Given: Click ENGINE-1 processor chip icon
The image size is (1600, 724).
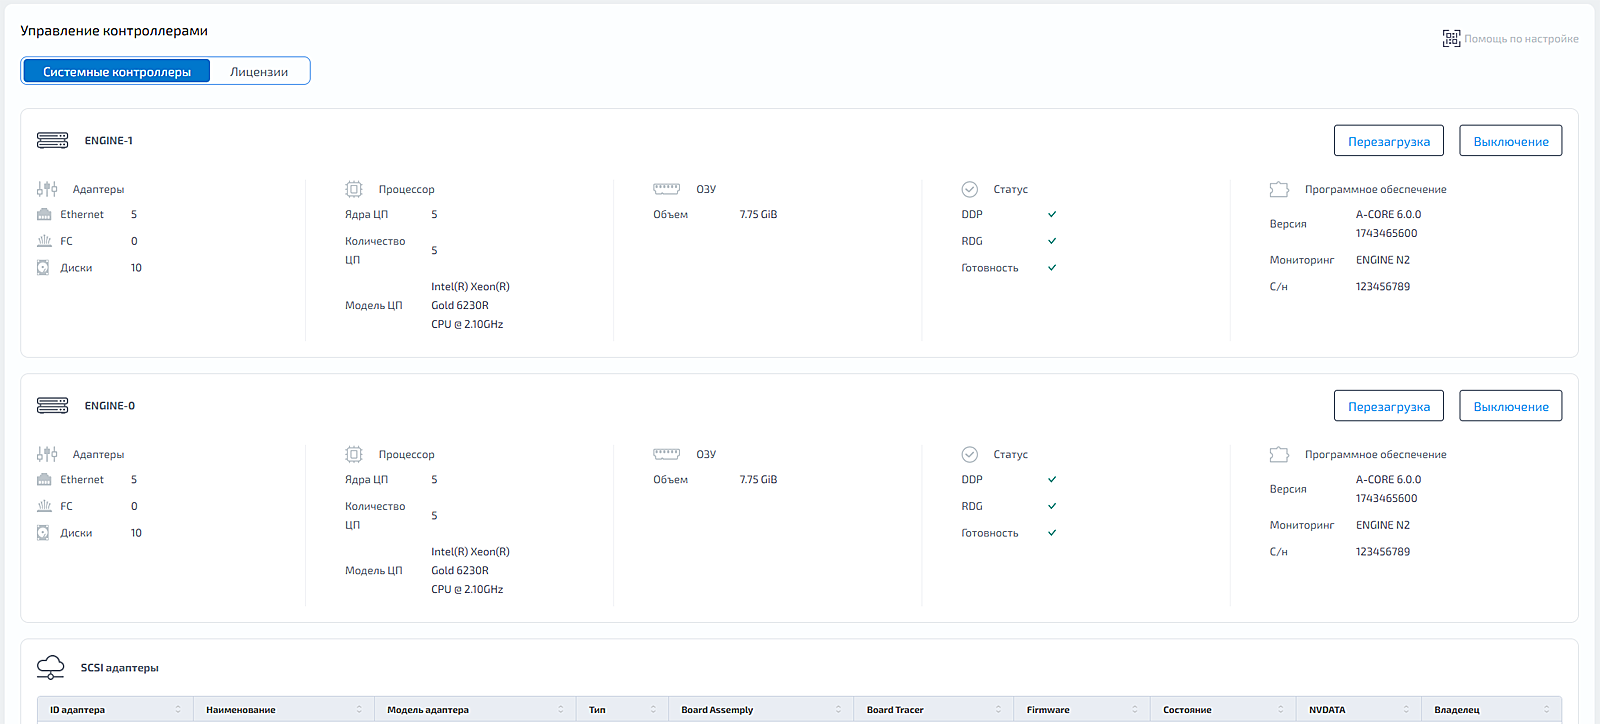Looking at the screenshot, I should click(354, 189).
